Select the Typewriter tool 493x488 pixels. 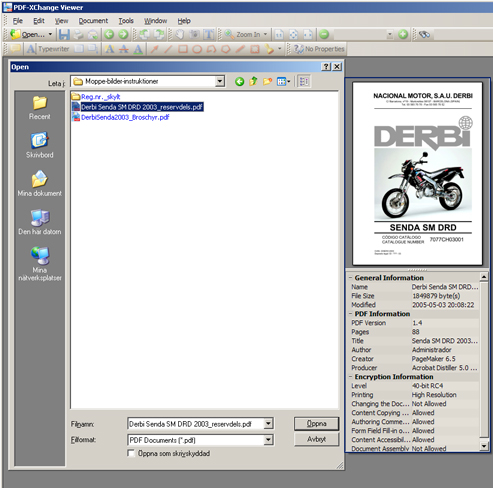(x=48, y=49)
